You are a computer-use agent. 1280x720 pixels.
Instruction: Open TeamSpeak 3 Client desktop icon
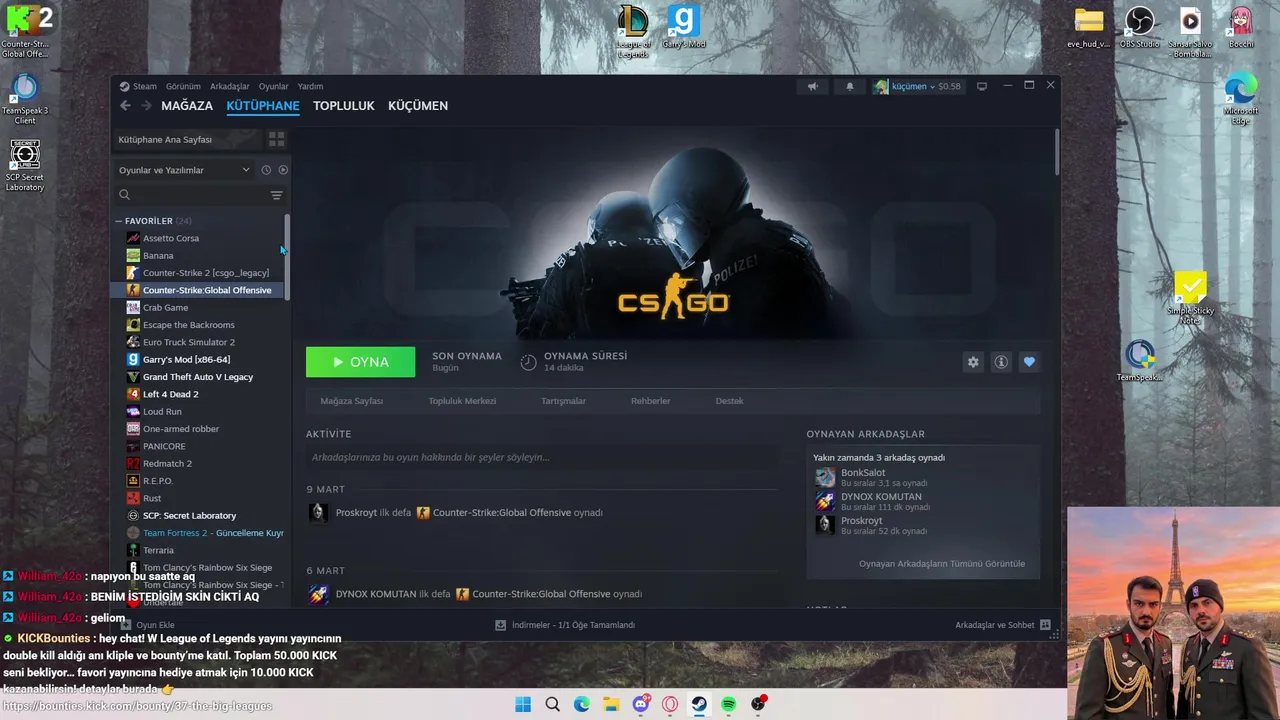tap(25, 99)
